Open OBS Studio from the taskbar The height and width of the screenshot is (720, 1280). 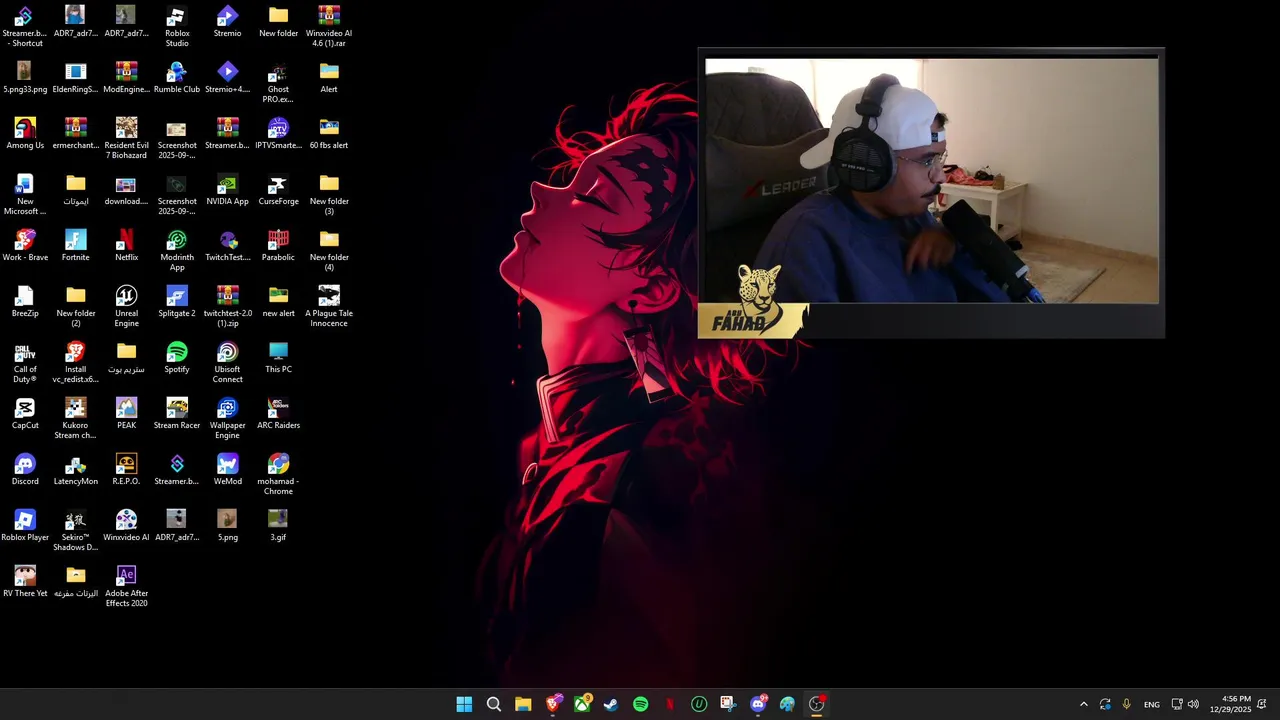817,704
